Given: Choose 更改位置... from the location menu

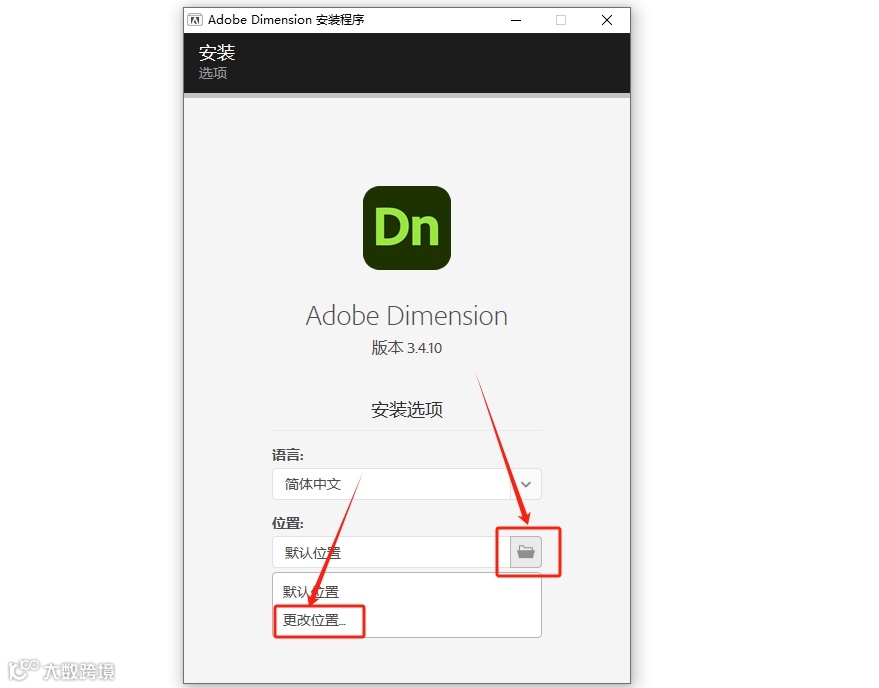Looking at the screenshot, I should click(x=314, y=620).
